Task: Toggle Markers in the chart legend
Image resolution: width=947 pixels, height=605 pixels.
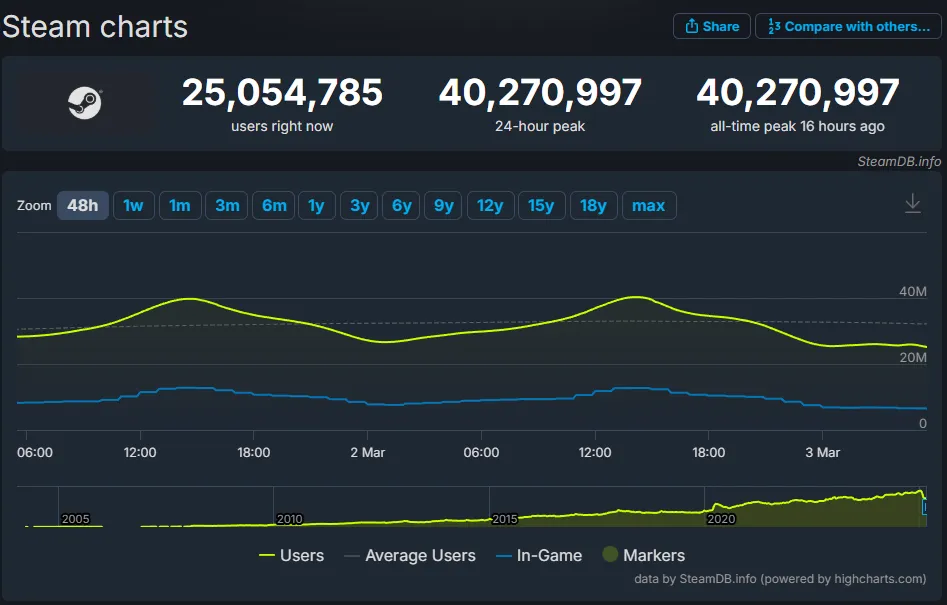Action: coord(644,555)
